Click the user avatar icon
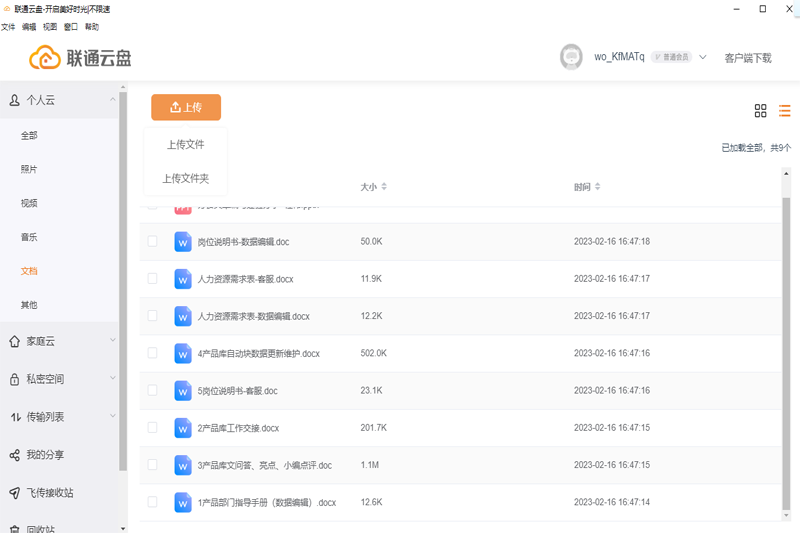The image size is (800, 533). tap(572, 57)
